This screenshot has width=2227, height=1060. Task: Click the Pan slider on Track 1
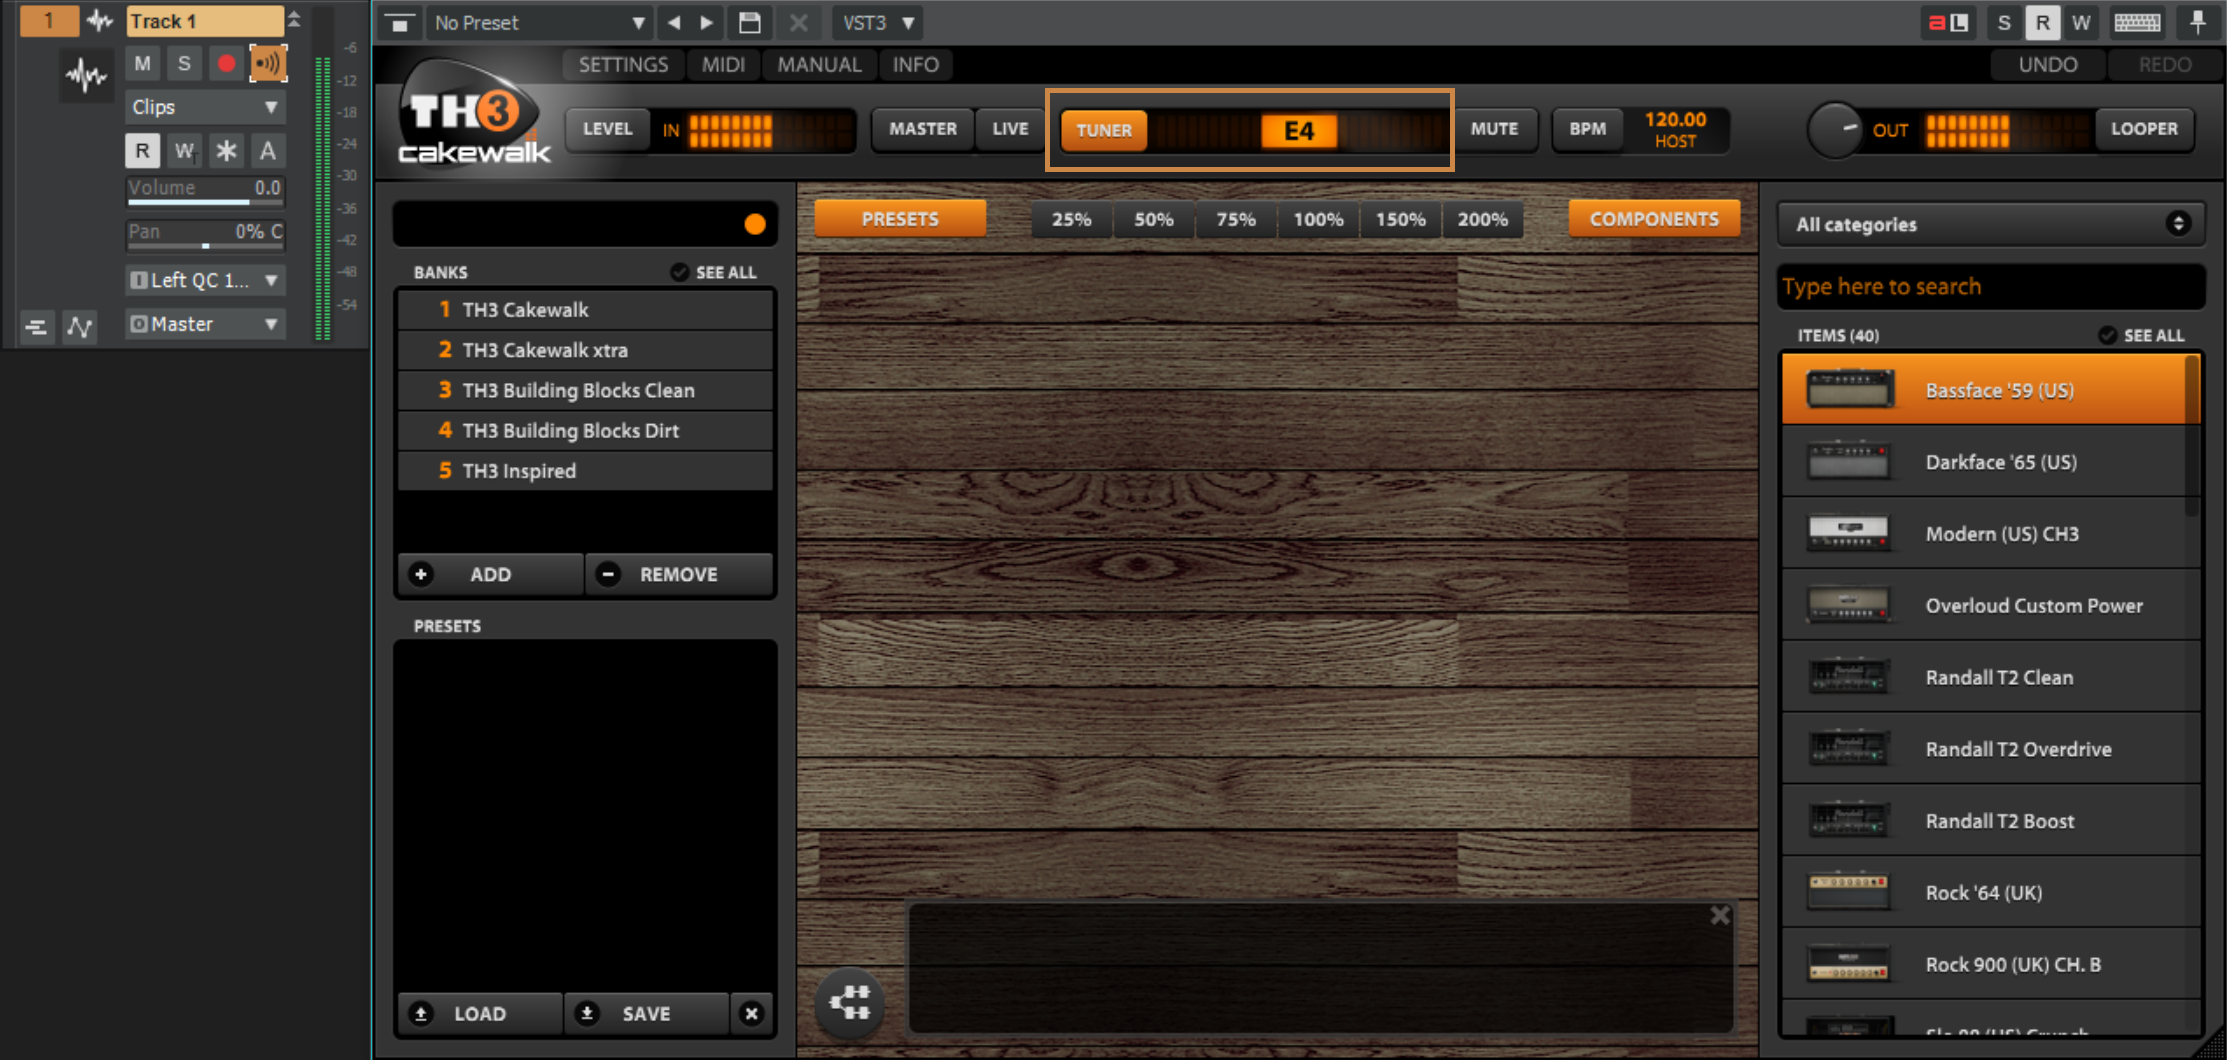[205, 234]
